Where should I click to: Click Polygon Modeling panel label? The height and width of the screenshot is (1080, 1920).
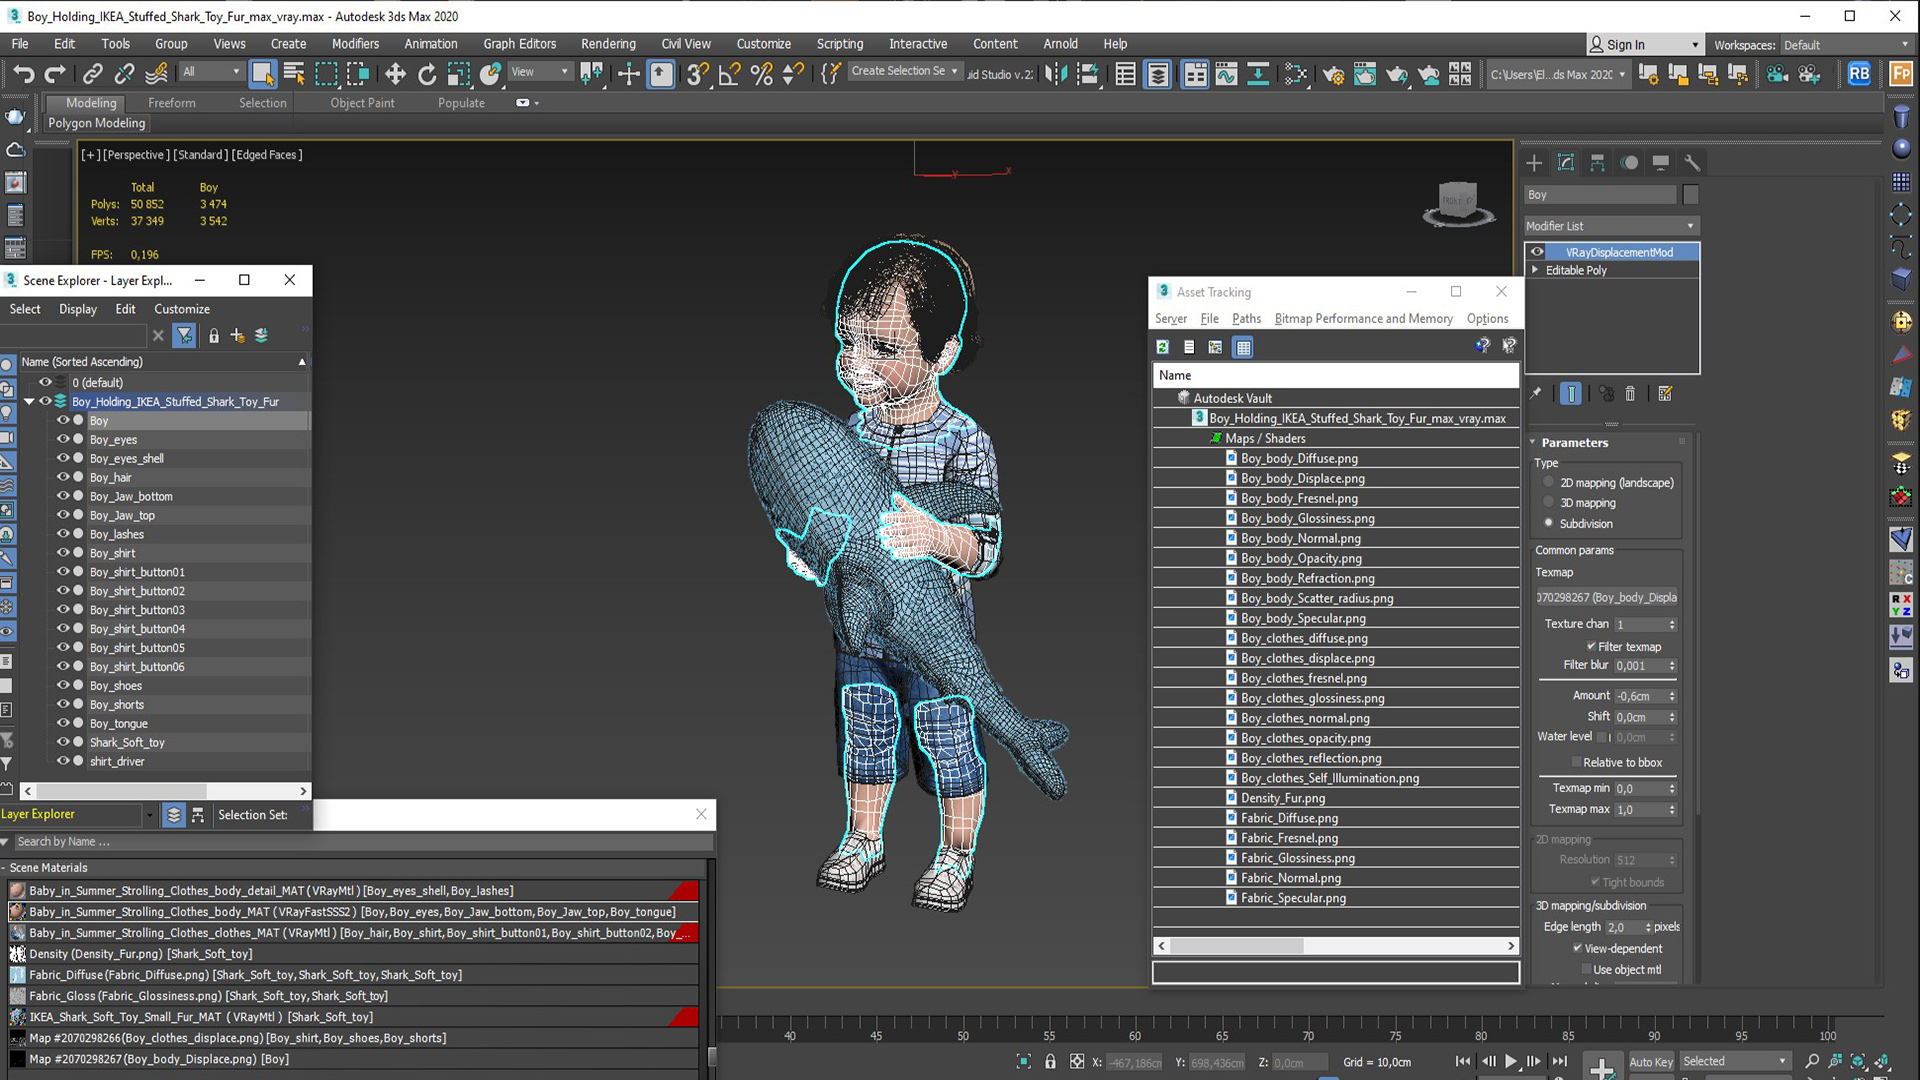coord(97,123)
